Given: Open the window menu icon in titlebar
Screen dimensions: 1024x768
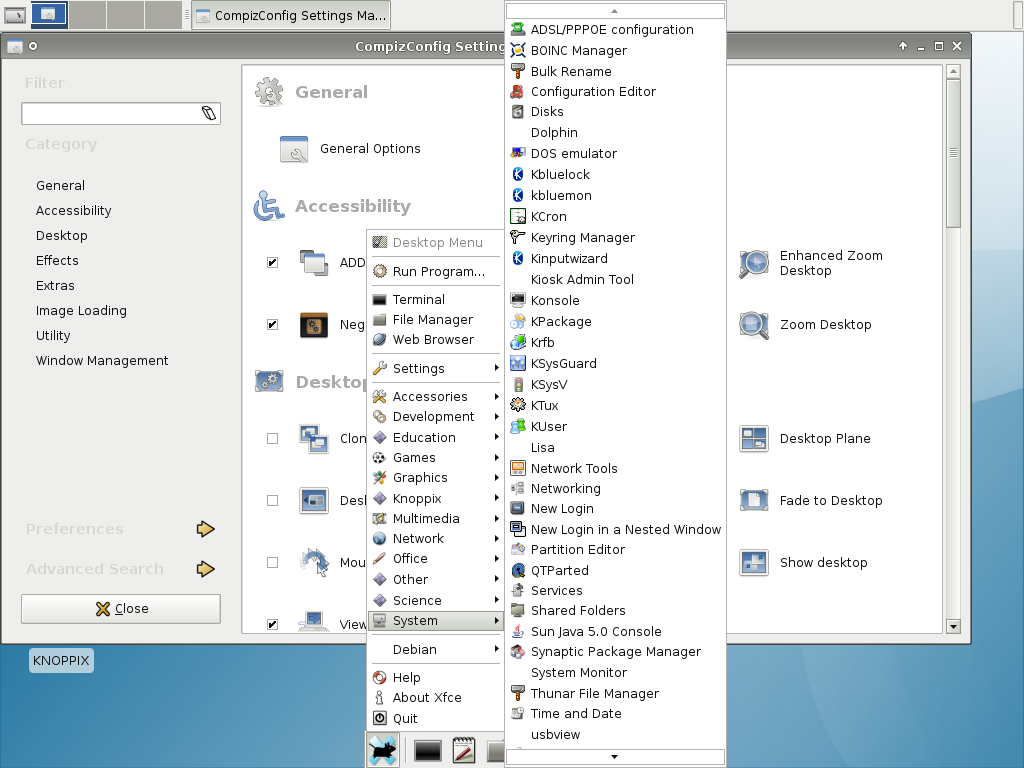Looking at the screenshot, I should [15, 46].
